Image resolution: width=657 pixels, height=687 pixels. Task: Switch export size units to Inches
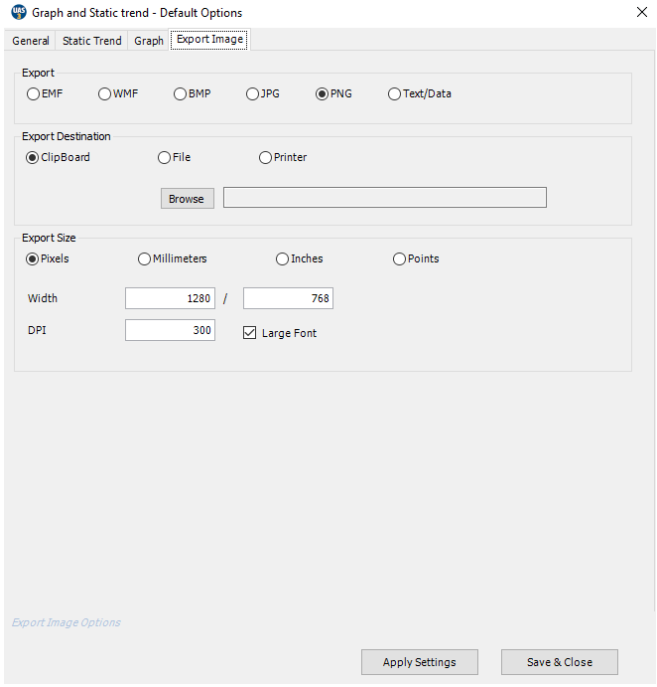pos(283,259)
